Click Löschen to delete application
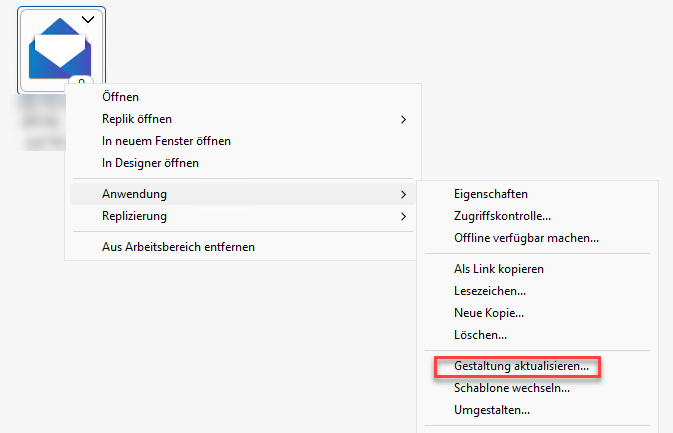This screenshot has width=673, height=433. point(480,335)
